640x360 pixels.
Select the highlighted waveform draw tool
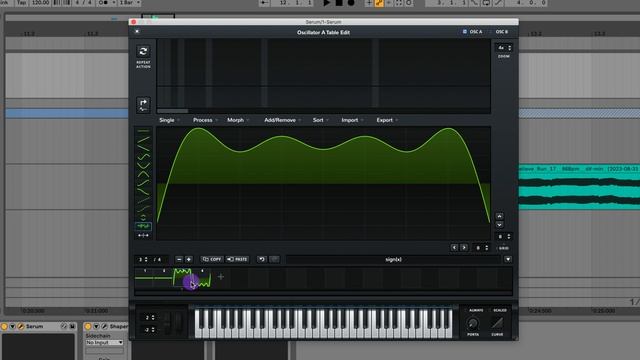143,226
